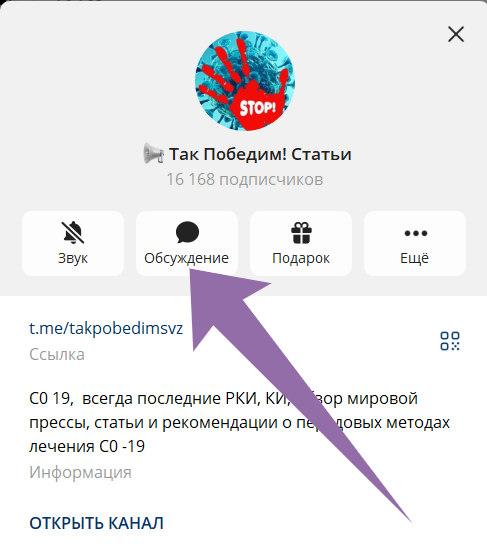Select the channel description paragraph text

click(x=239, y=423)
